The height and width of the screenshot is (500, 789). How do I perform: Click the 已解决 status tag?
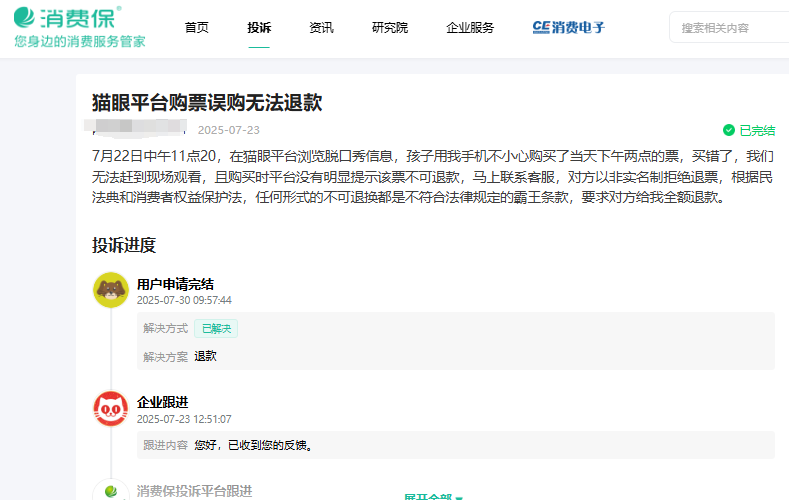[x=216, y=328]
